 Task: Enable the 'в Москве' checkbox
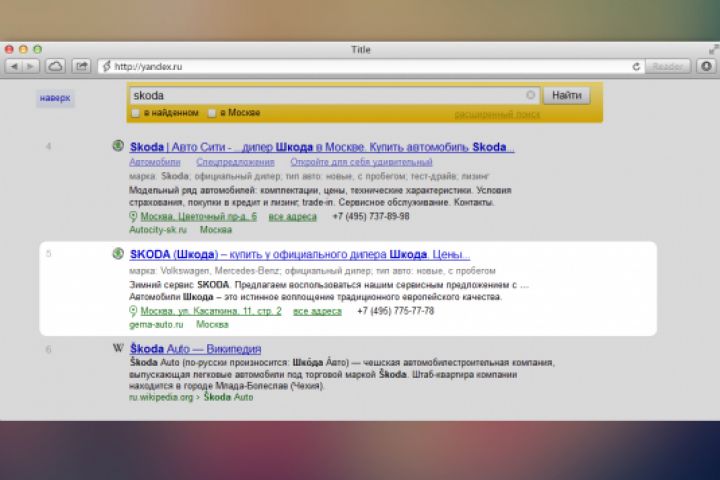click(212, 113)
